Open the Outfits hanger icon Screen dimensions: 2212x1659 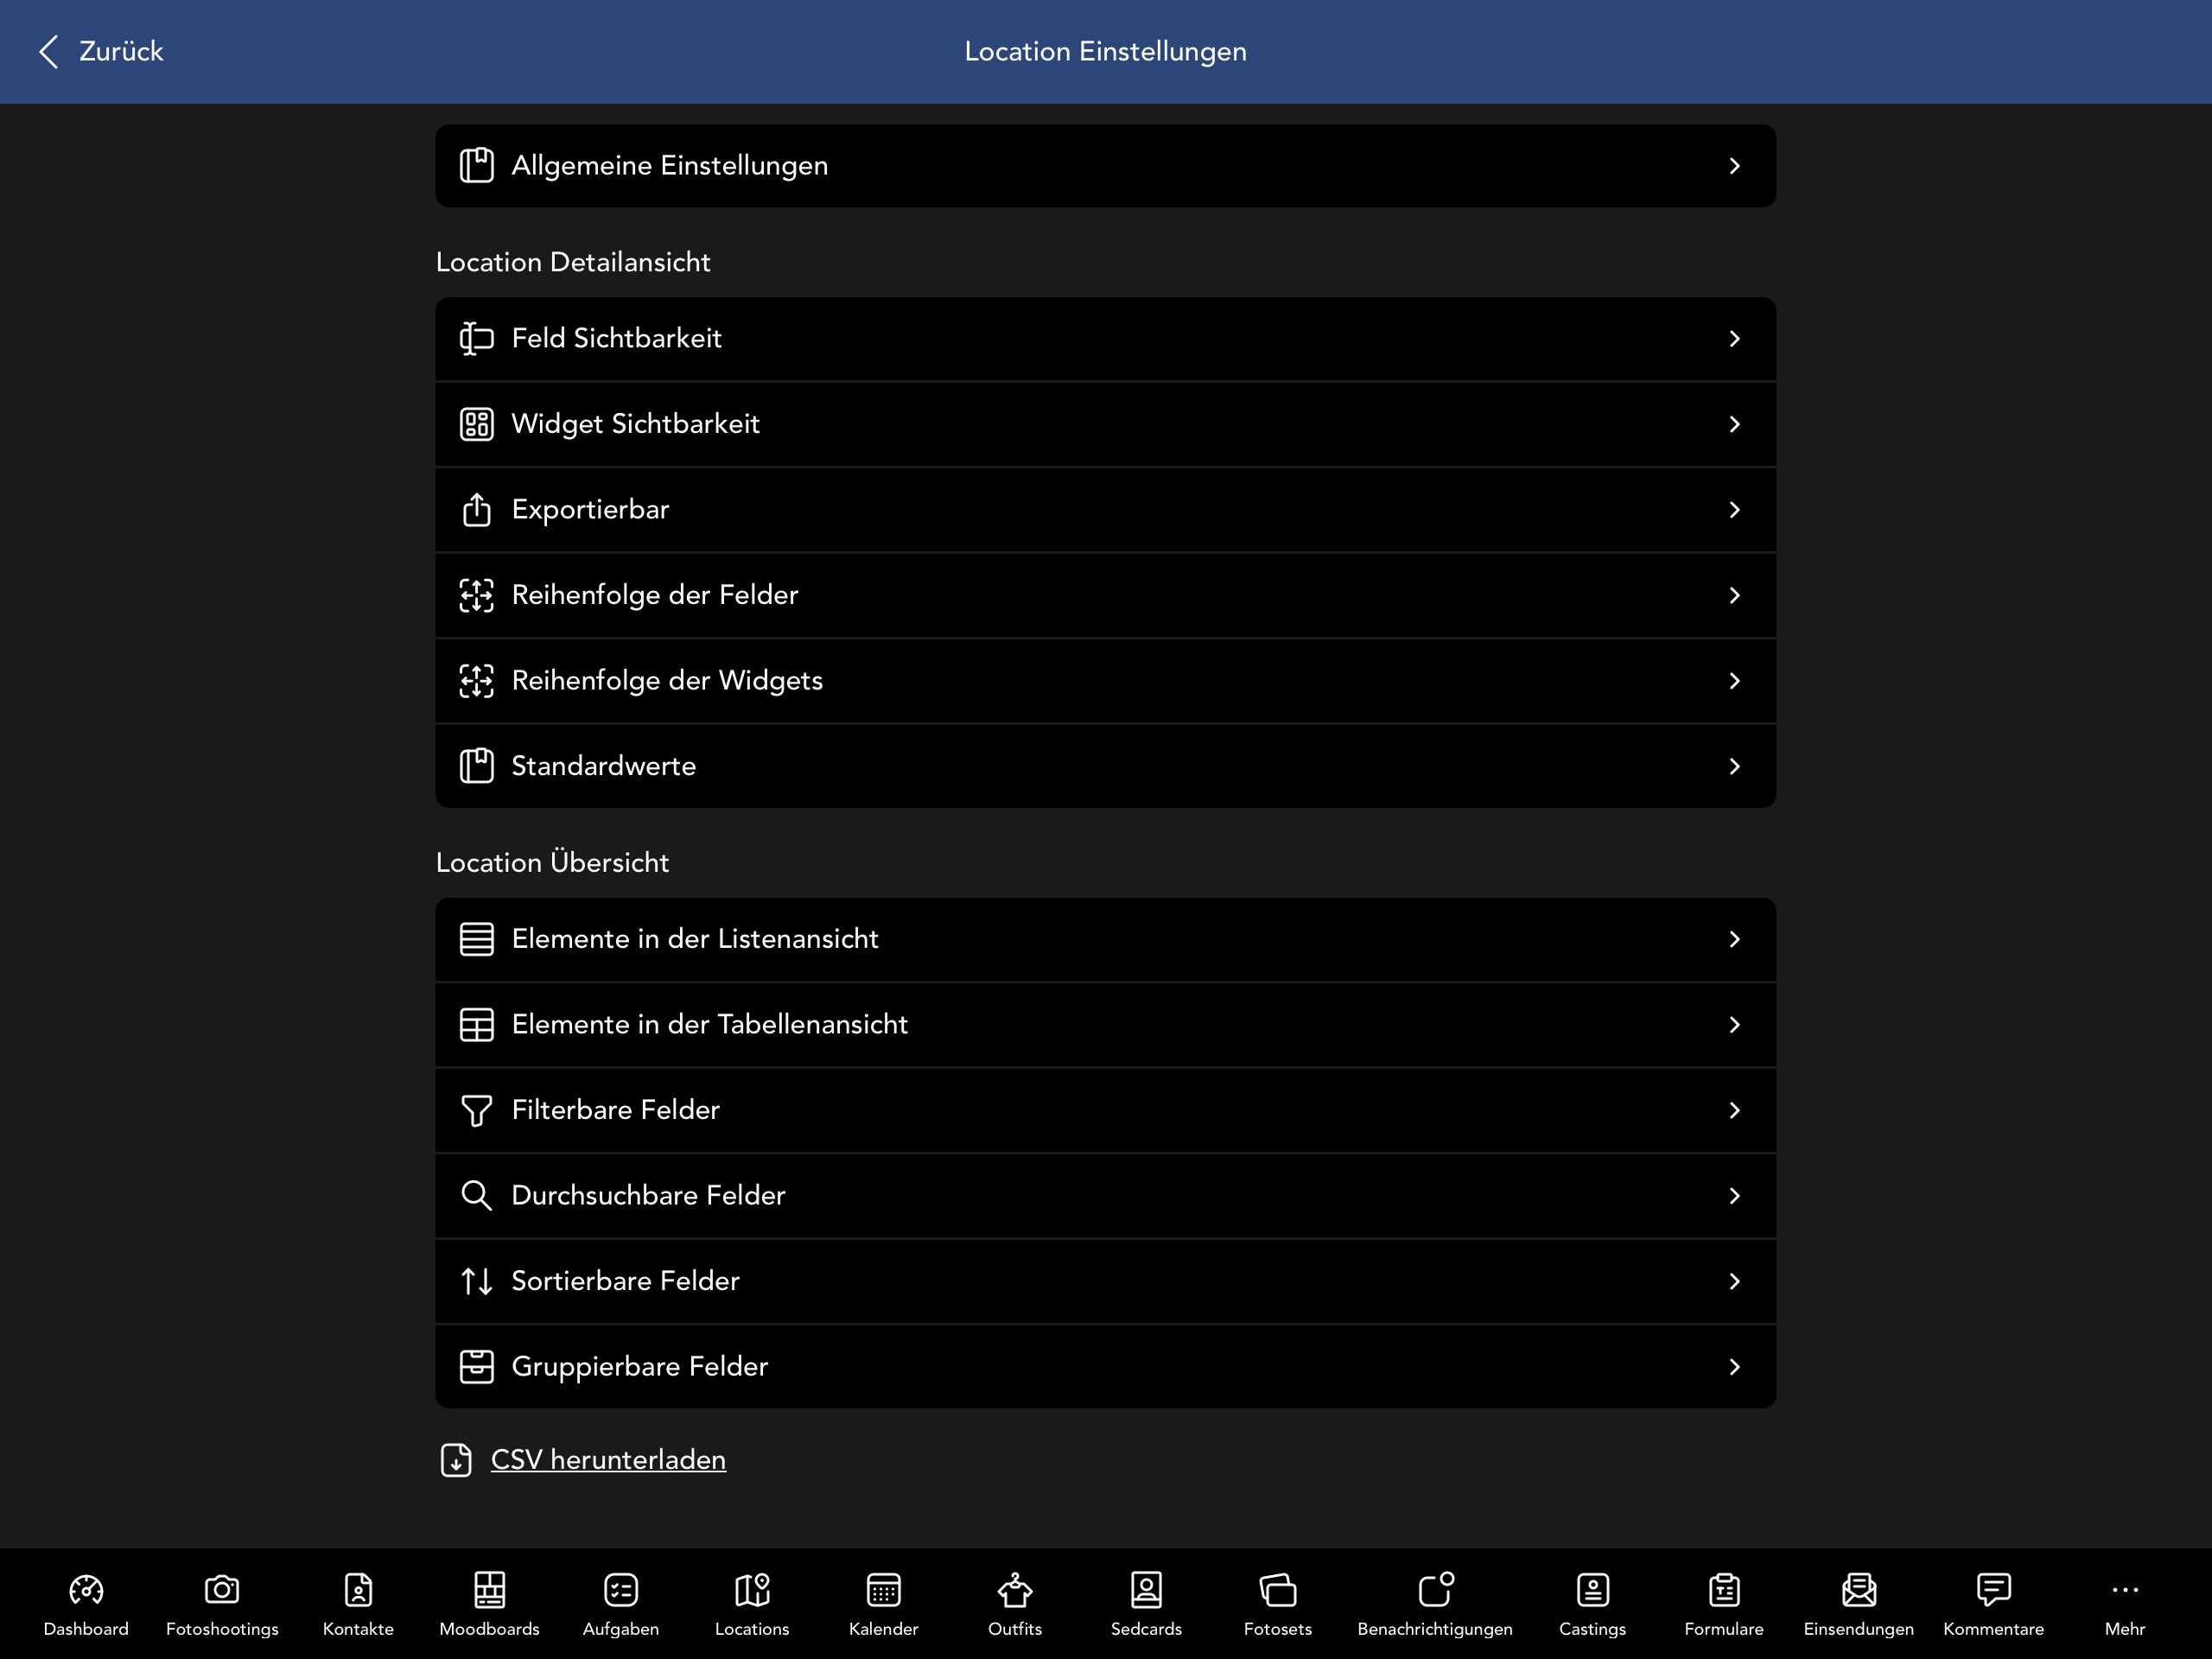pos(1015,1589)
